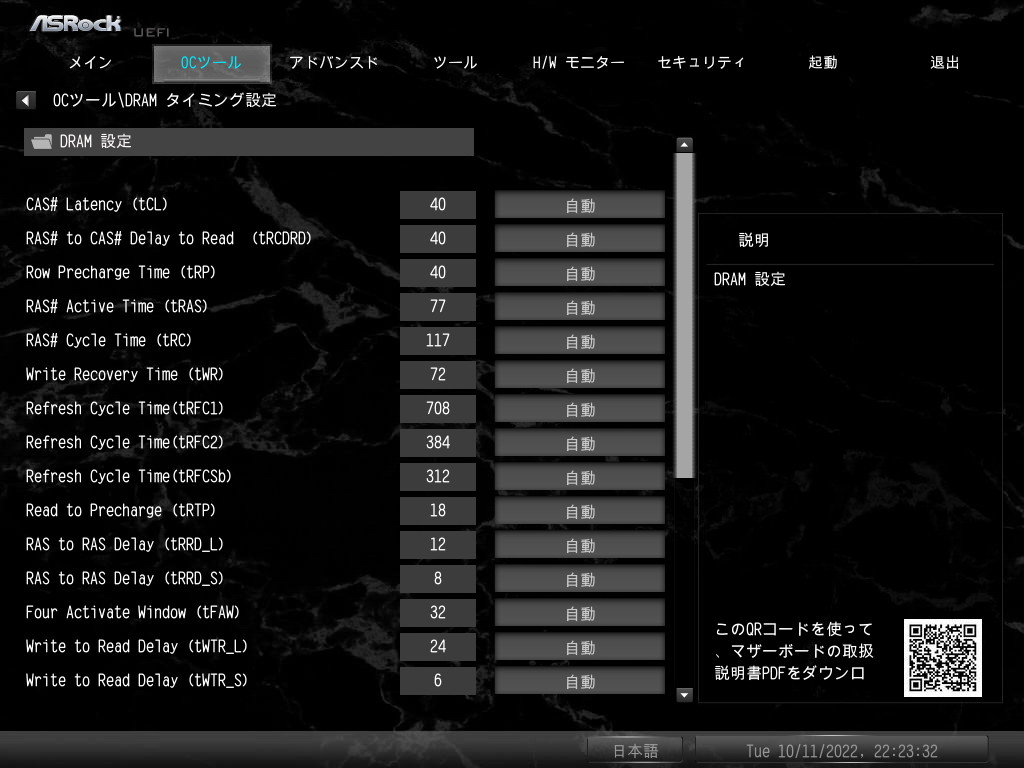
Task: Open the DRAM 設定 folder icon
Action: point(42,141)
